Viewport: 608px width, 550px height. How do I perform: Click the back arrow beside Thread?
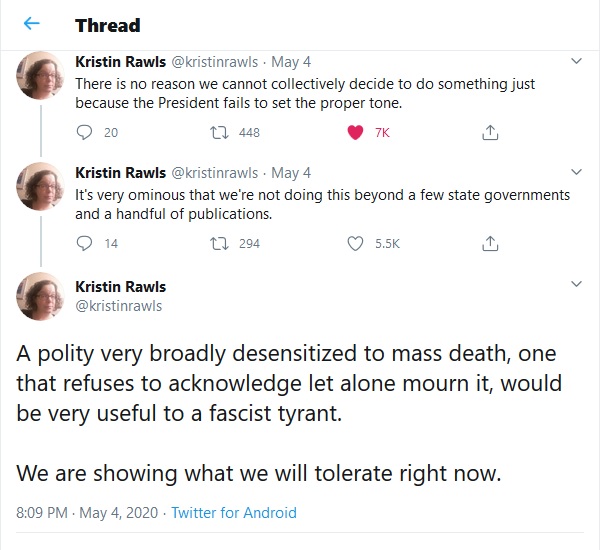[x=31, y=24]
